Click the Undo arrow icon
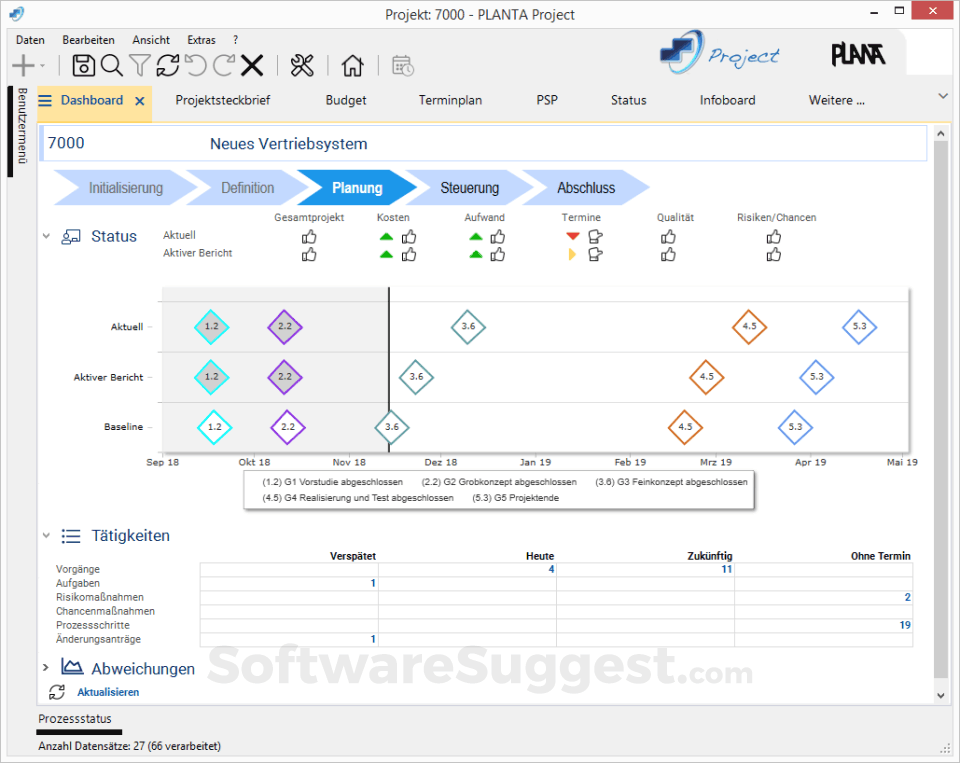The height and width of the screenshot is (763, 960). coord(196,65)
